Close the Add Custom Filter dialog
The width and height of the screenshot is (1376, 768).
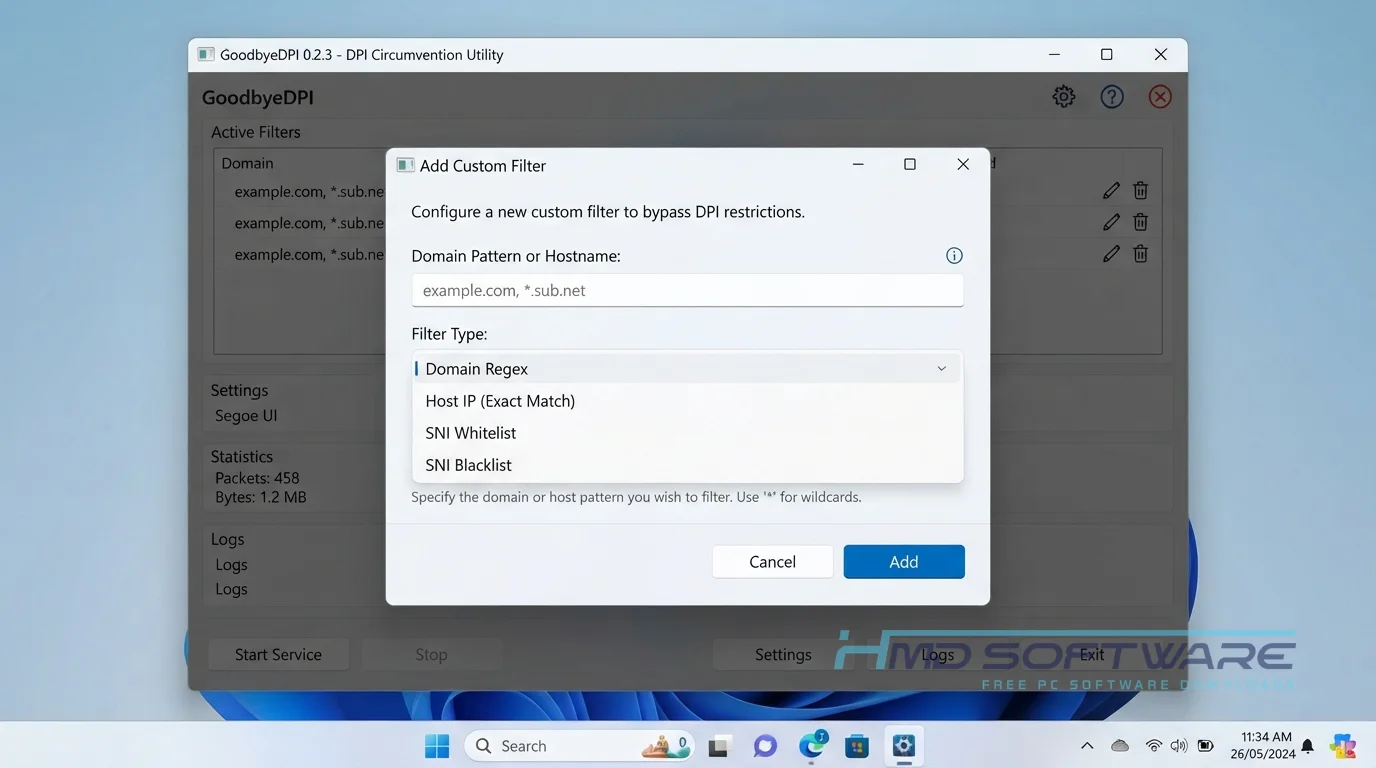[963, 165]
